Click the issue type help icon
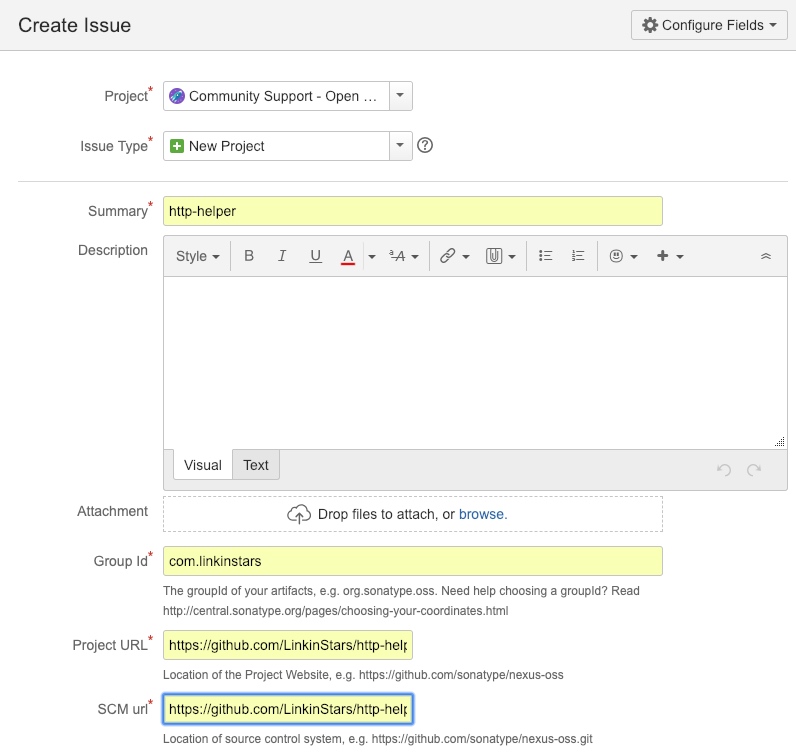 [425, 145]
